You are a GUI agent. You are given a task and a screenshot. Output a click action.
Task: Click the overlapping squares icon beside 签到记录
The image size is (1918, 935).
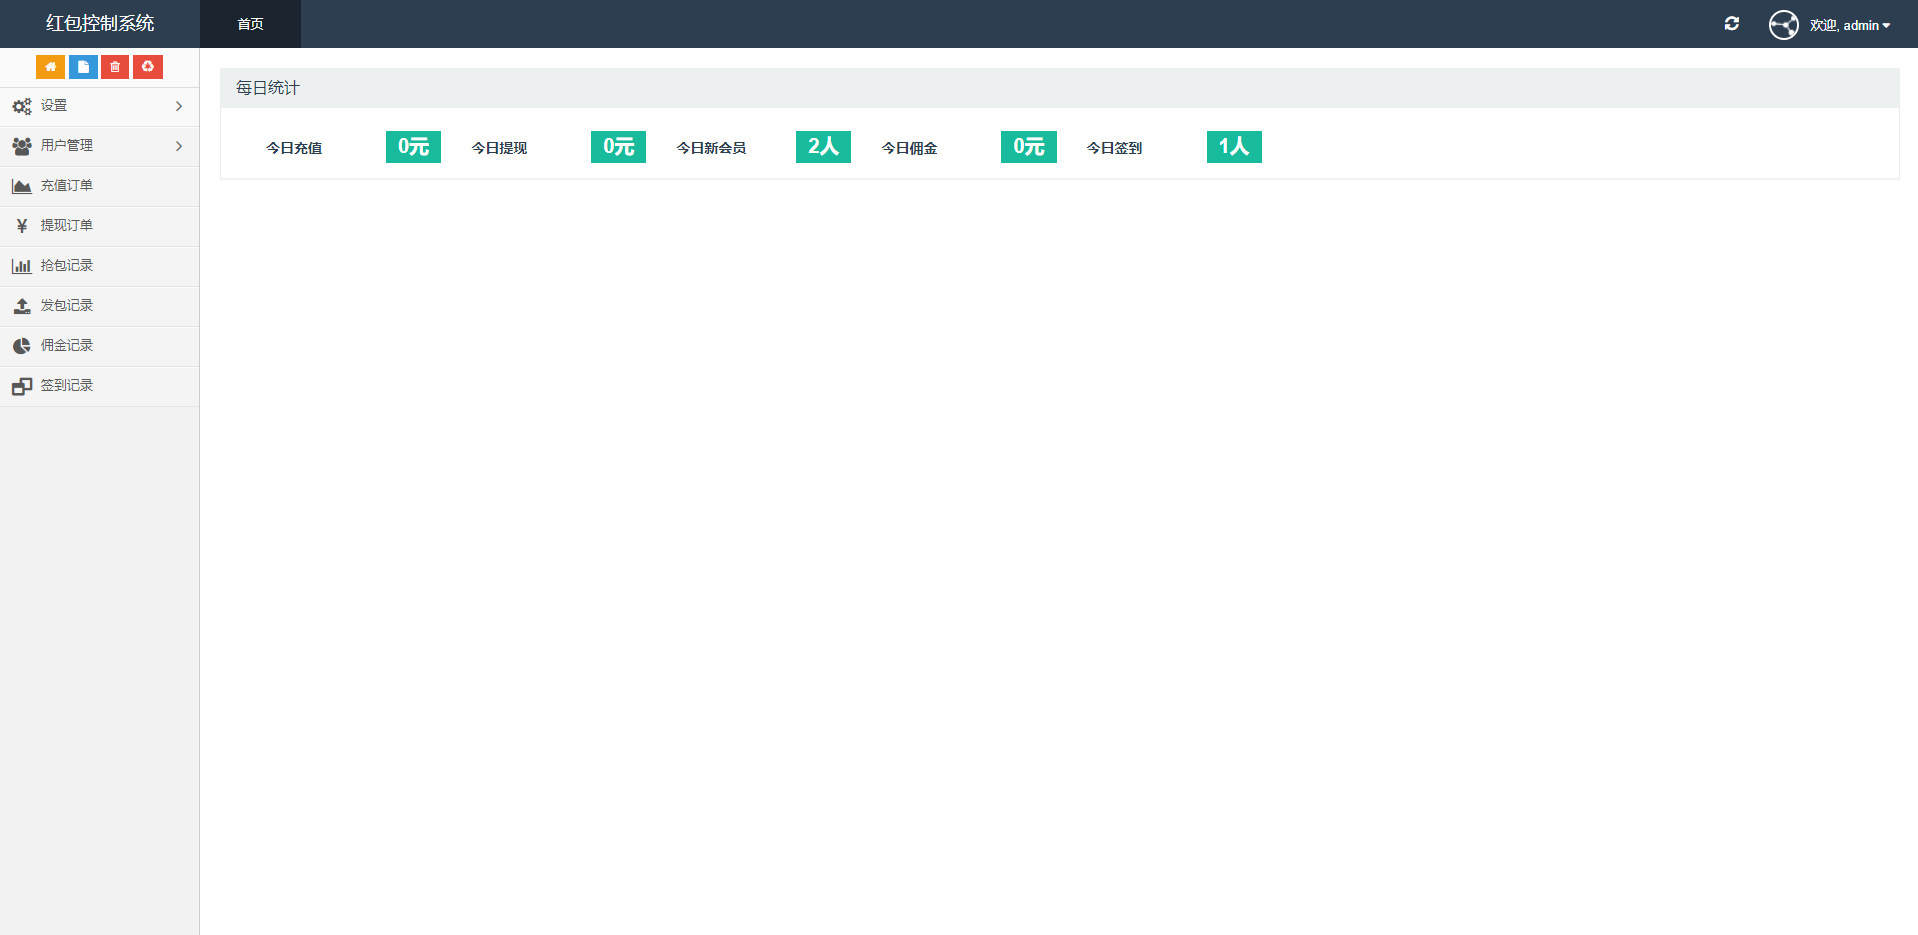pos(22,386)
